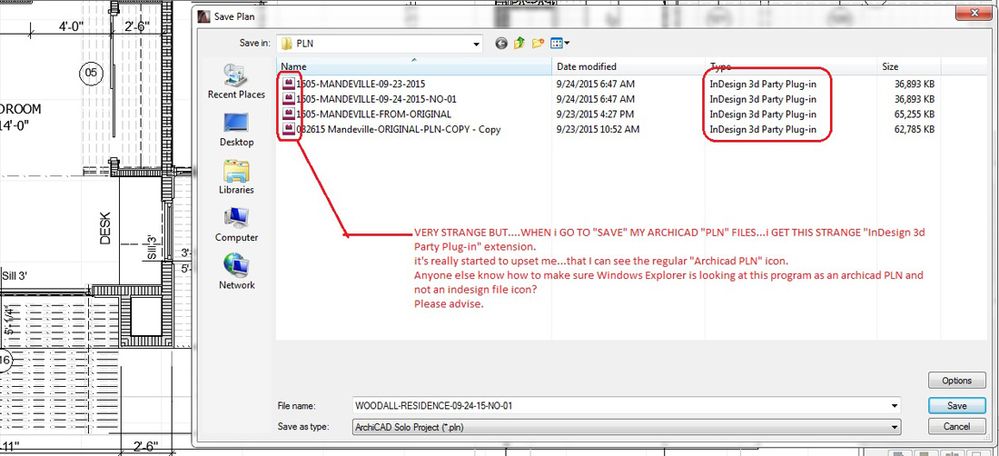Open the View Menu icon in toolbar
The image size is (999, 456).
pyautogui.click(x=557, y=43)
